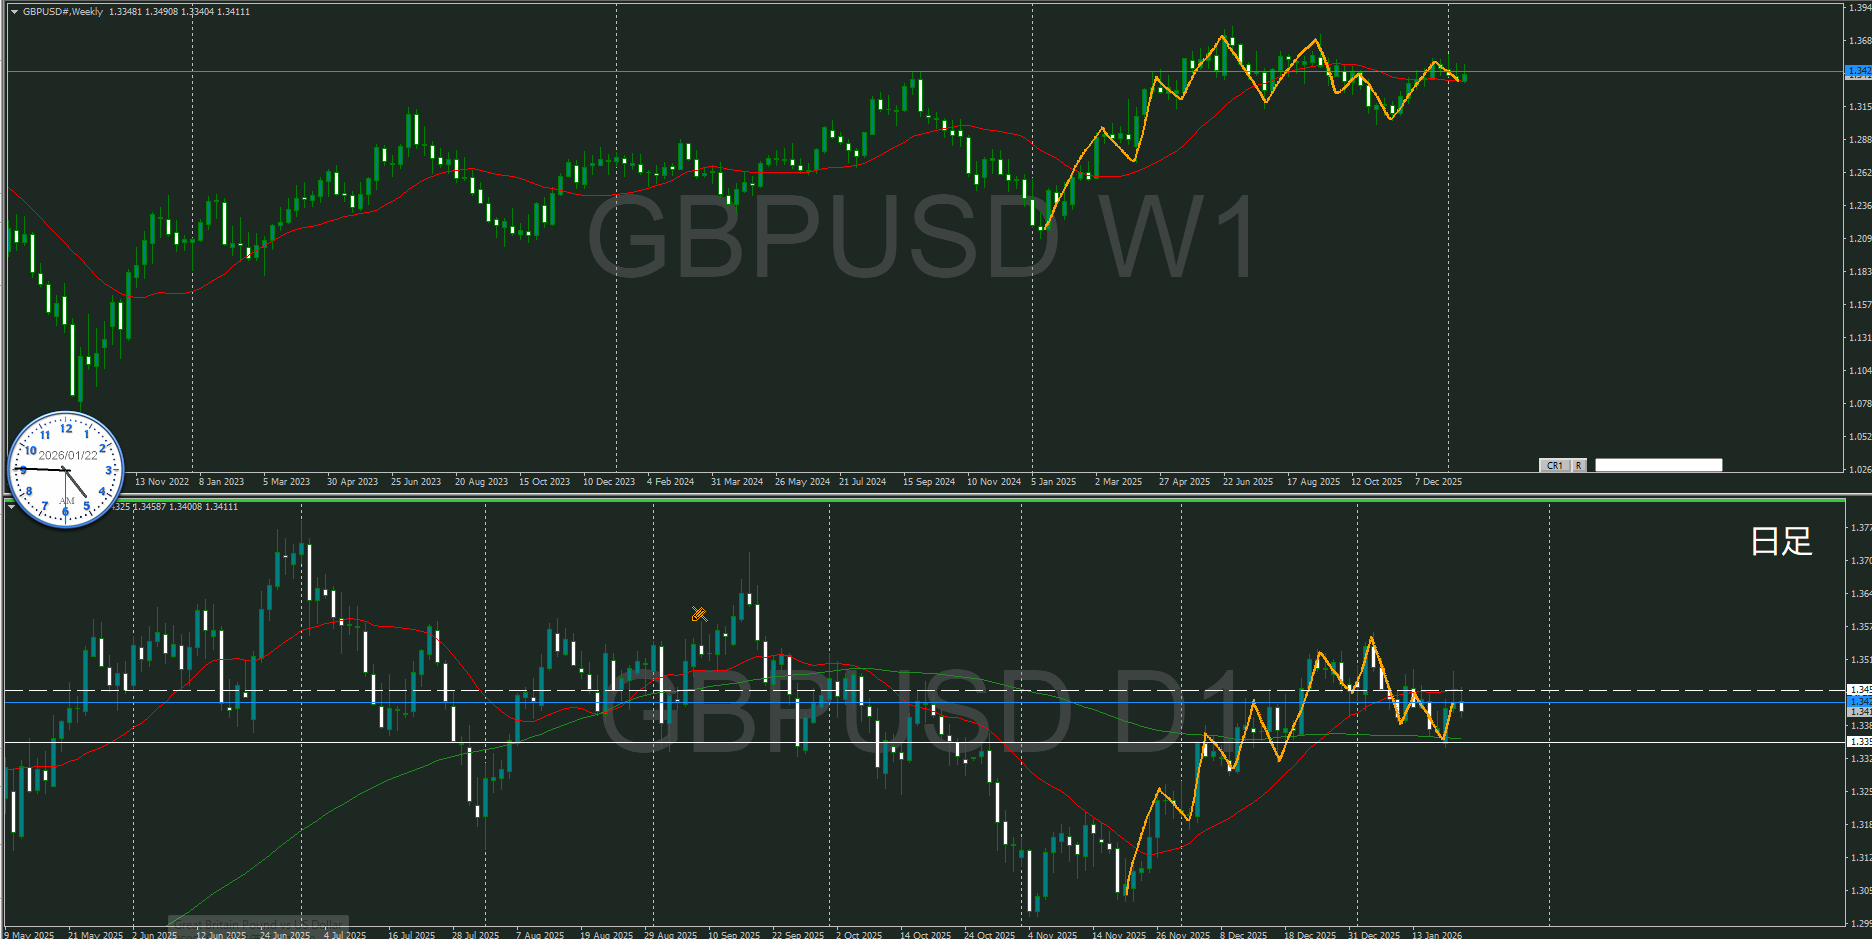Image resolution: width=1872 pixels, height=939 pixels.
Task: Click the blue current price tag on weekly axis
Action: (1858, 71)
